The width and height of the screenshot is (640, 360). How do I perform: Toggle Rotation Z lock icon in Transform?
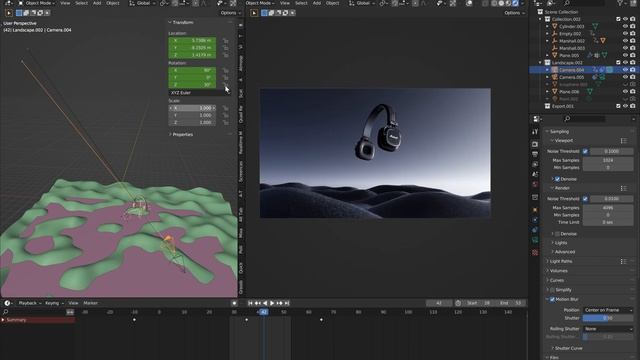[225, 84]
